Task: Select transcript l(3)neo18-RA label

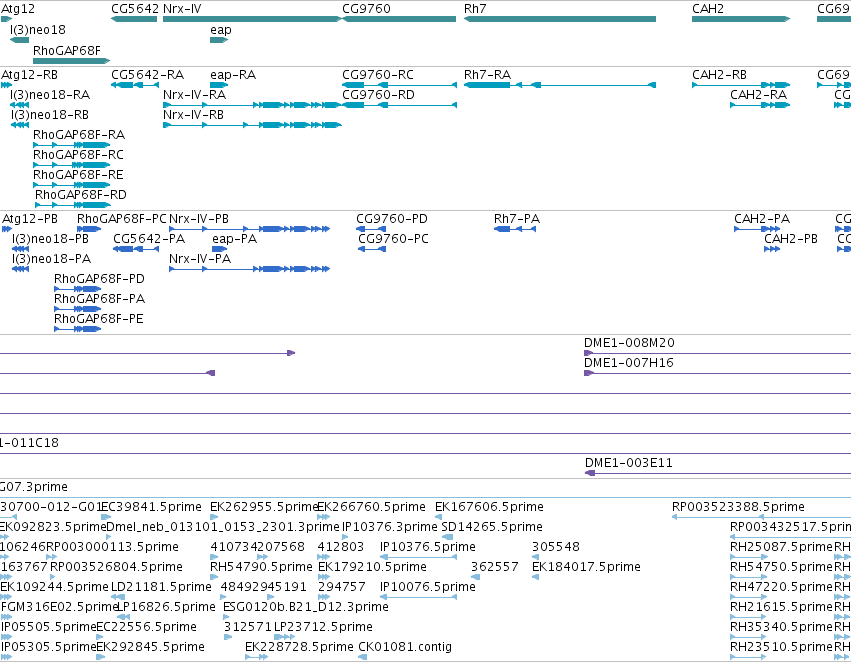Action: (50, 95)
